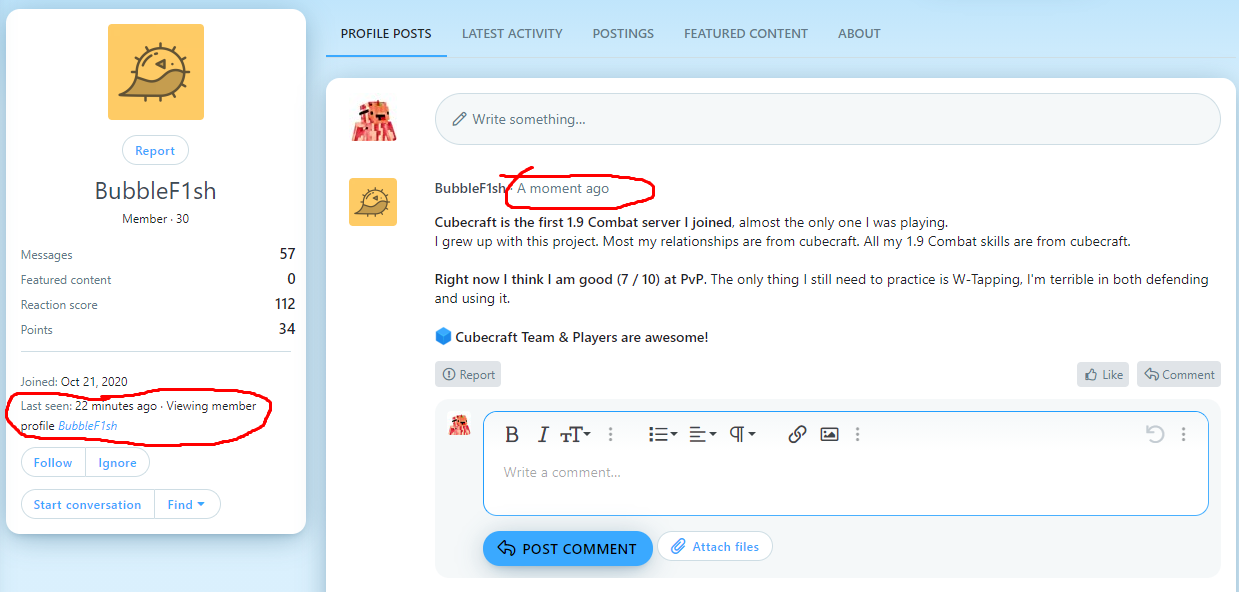Open the Find dropdown
1239x592 pixels.
[187, 504]
